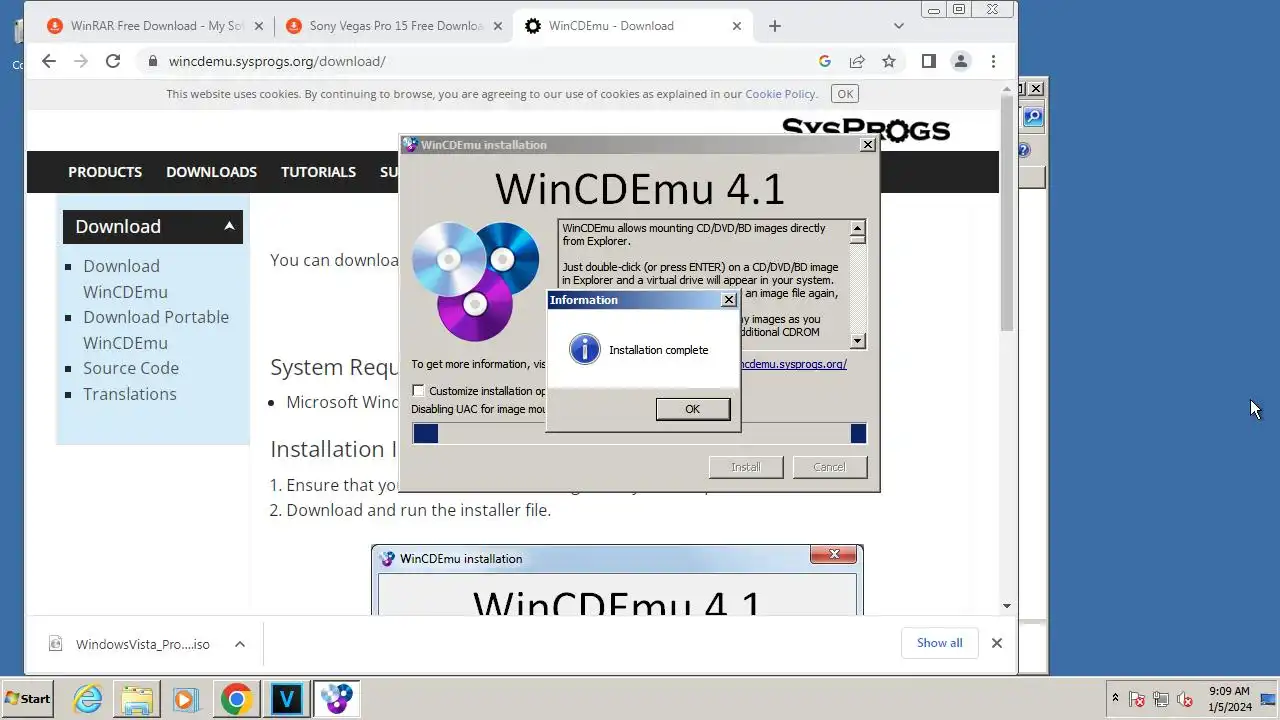Viewport: 1280px width, 720px height.
Task: Expand options for the WindowsVista iso download
Action: pyautogui.click(x=240, y=644)
